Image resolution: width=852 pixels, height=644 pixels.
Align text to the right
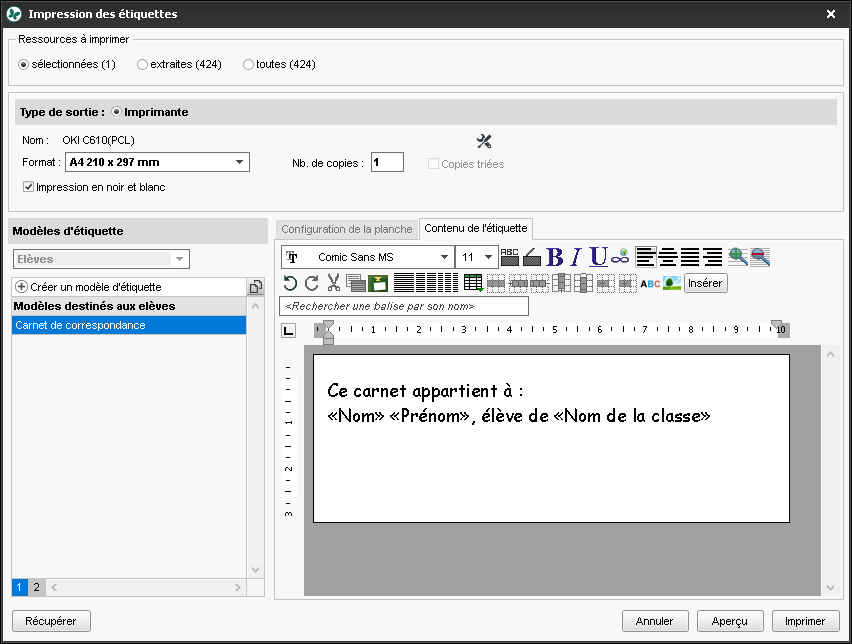coord(712,257)
